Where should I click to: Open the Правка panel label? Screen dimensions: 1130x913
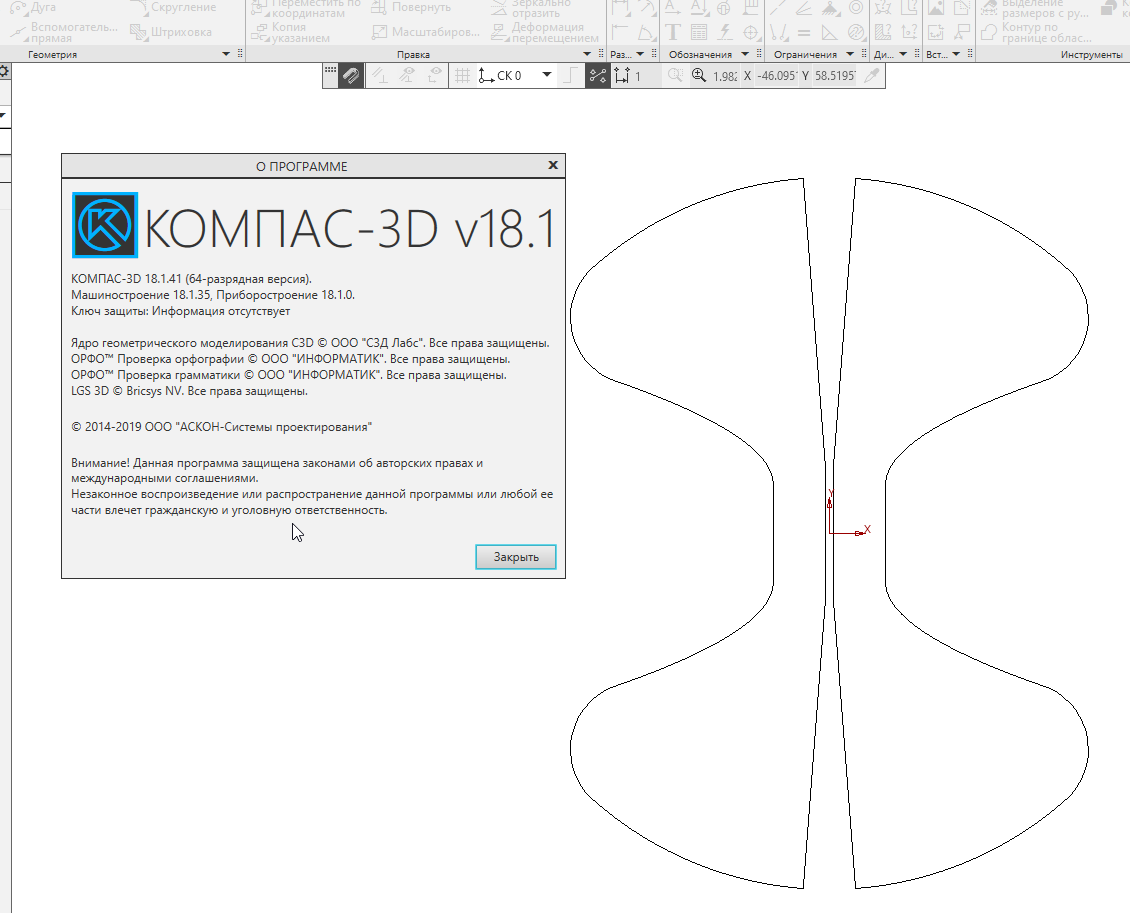(413, 55)
